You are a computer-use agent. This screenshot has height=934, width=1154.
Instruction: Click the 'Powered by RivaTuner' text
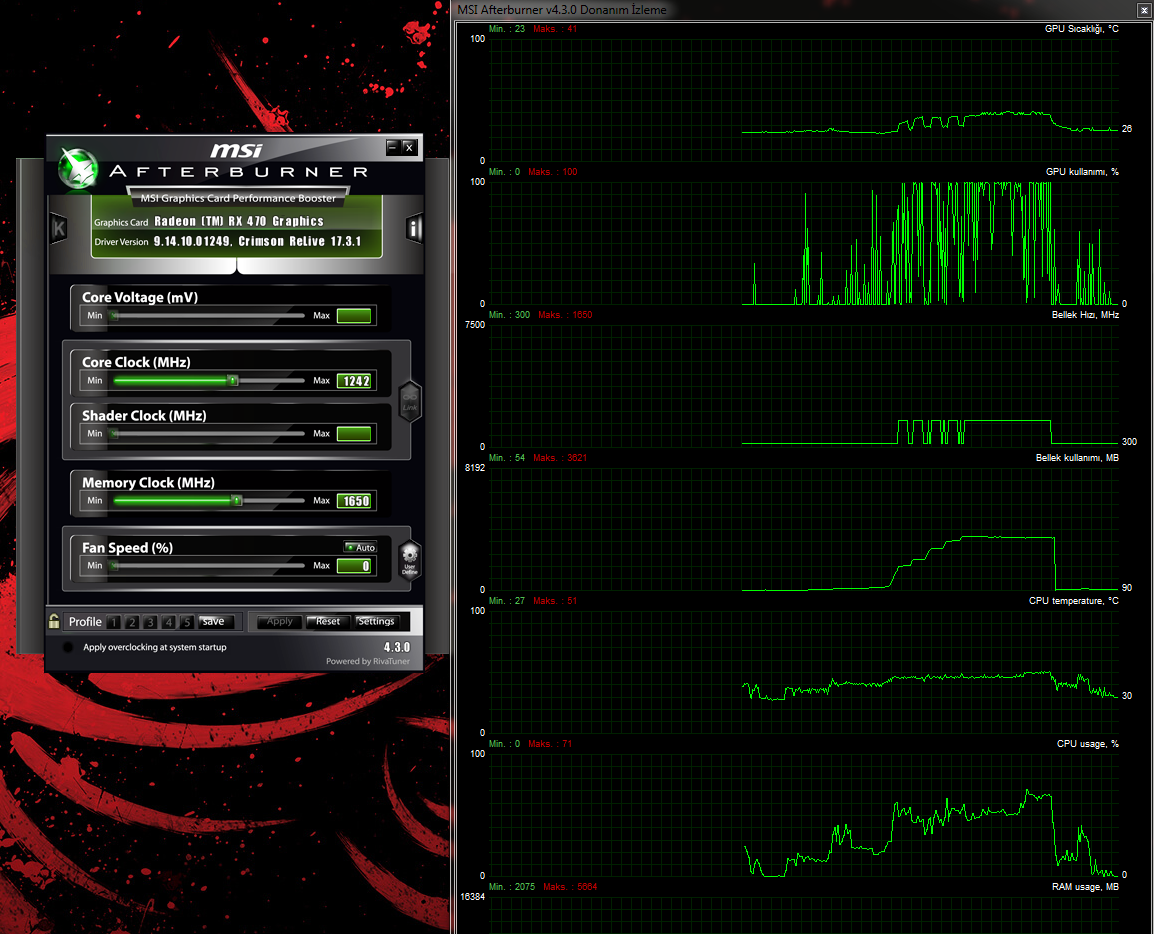pos(368,661)
